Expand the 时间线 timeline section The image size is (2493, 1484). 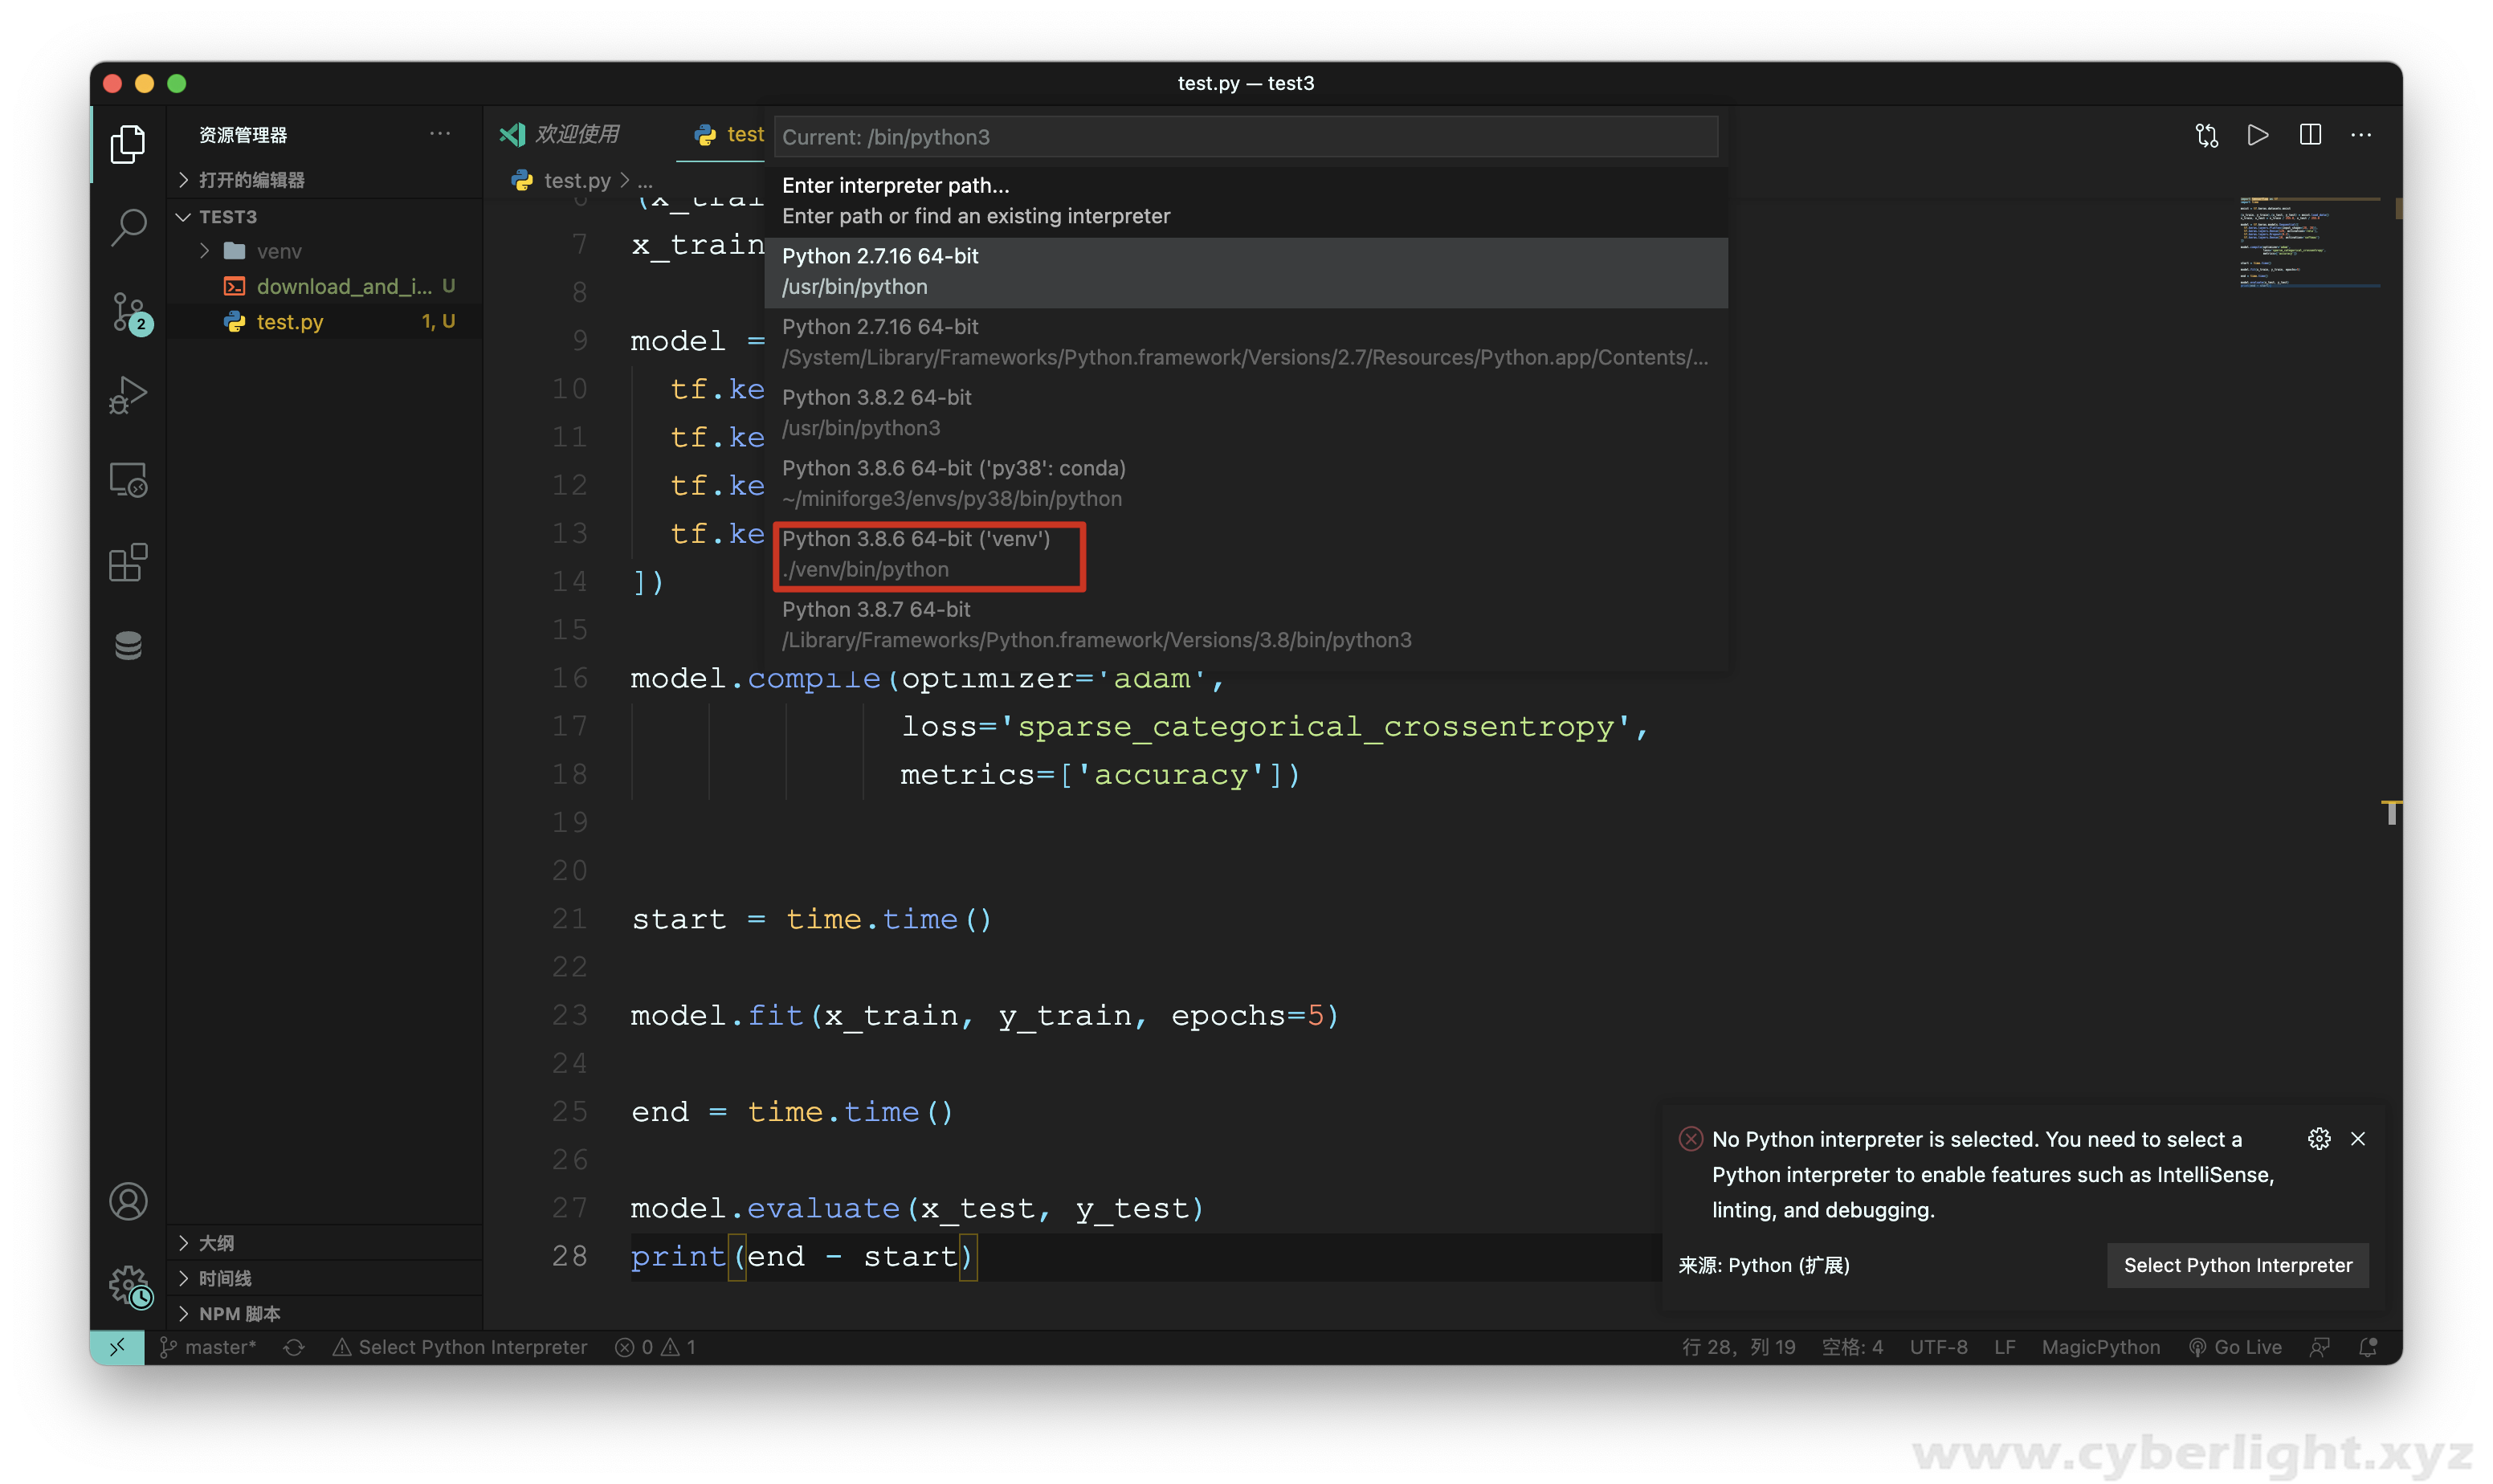tap(325, 1278)
